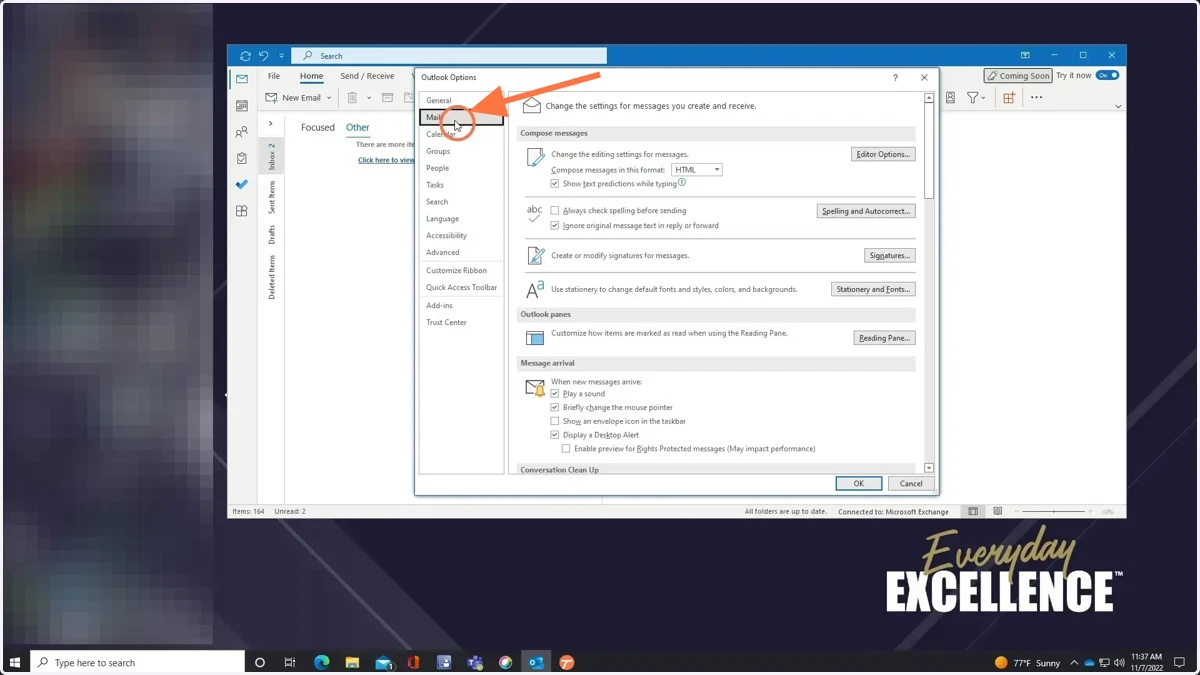Screen dimensions: 1200x675
Task: Click the Reading Pane button
Action: [x=884, y=338]
